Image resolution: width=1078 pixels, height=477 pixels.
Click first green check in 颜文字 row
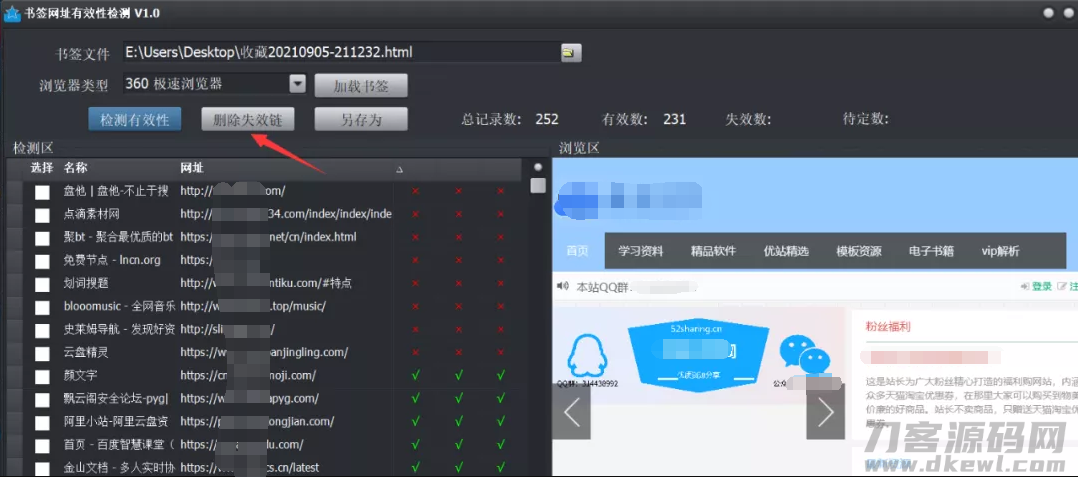point(415,376)
